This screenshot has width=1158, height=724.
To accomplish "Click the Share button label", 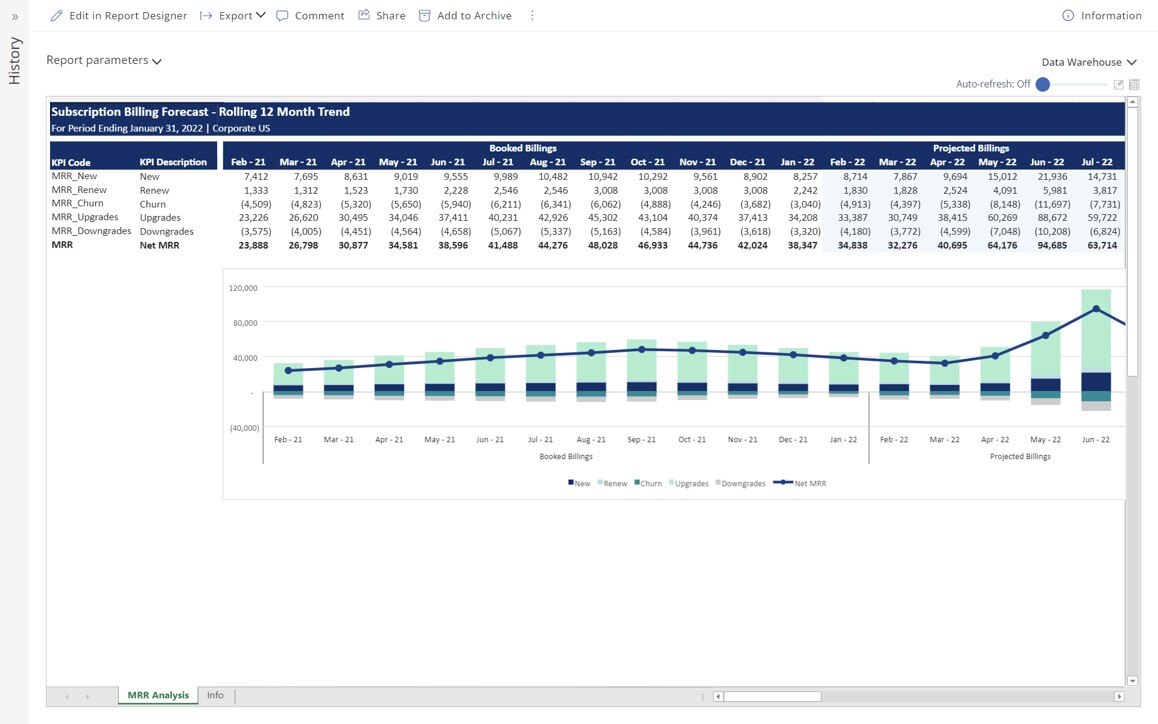I will [390, 16].
